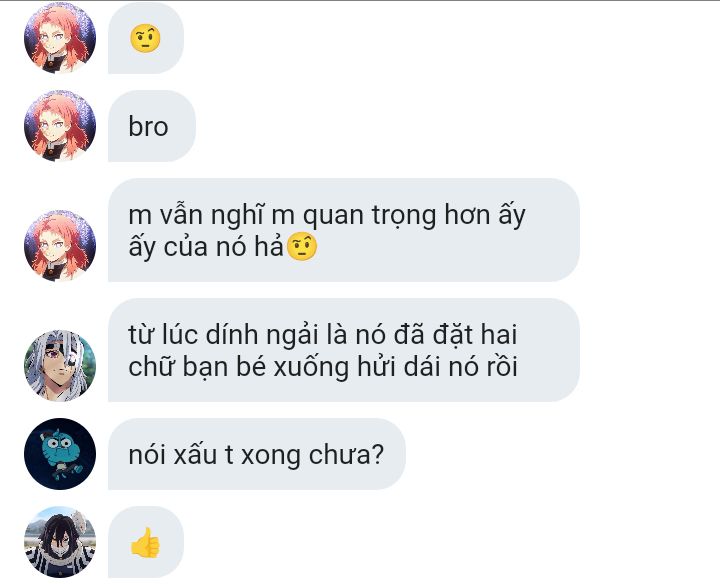Click the line "m vẫn nghĩ m quan trọng hơn ấy"
The image size is (720, 584).
pos(327,215)
